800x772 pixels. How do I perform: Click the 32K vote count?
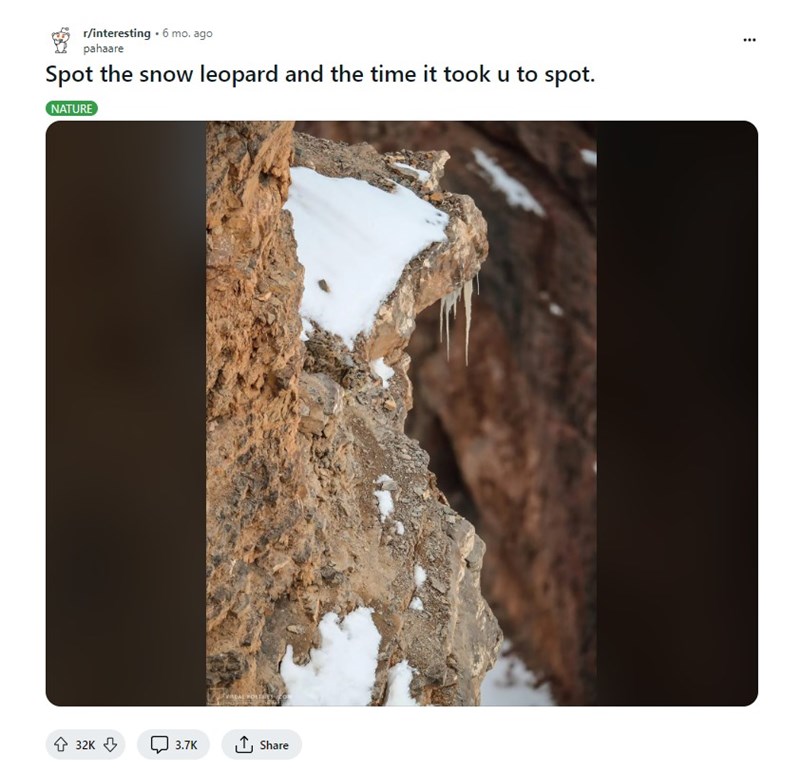pyautogui.click(x=85, y=745)
